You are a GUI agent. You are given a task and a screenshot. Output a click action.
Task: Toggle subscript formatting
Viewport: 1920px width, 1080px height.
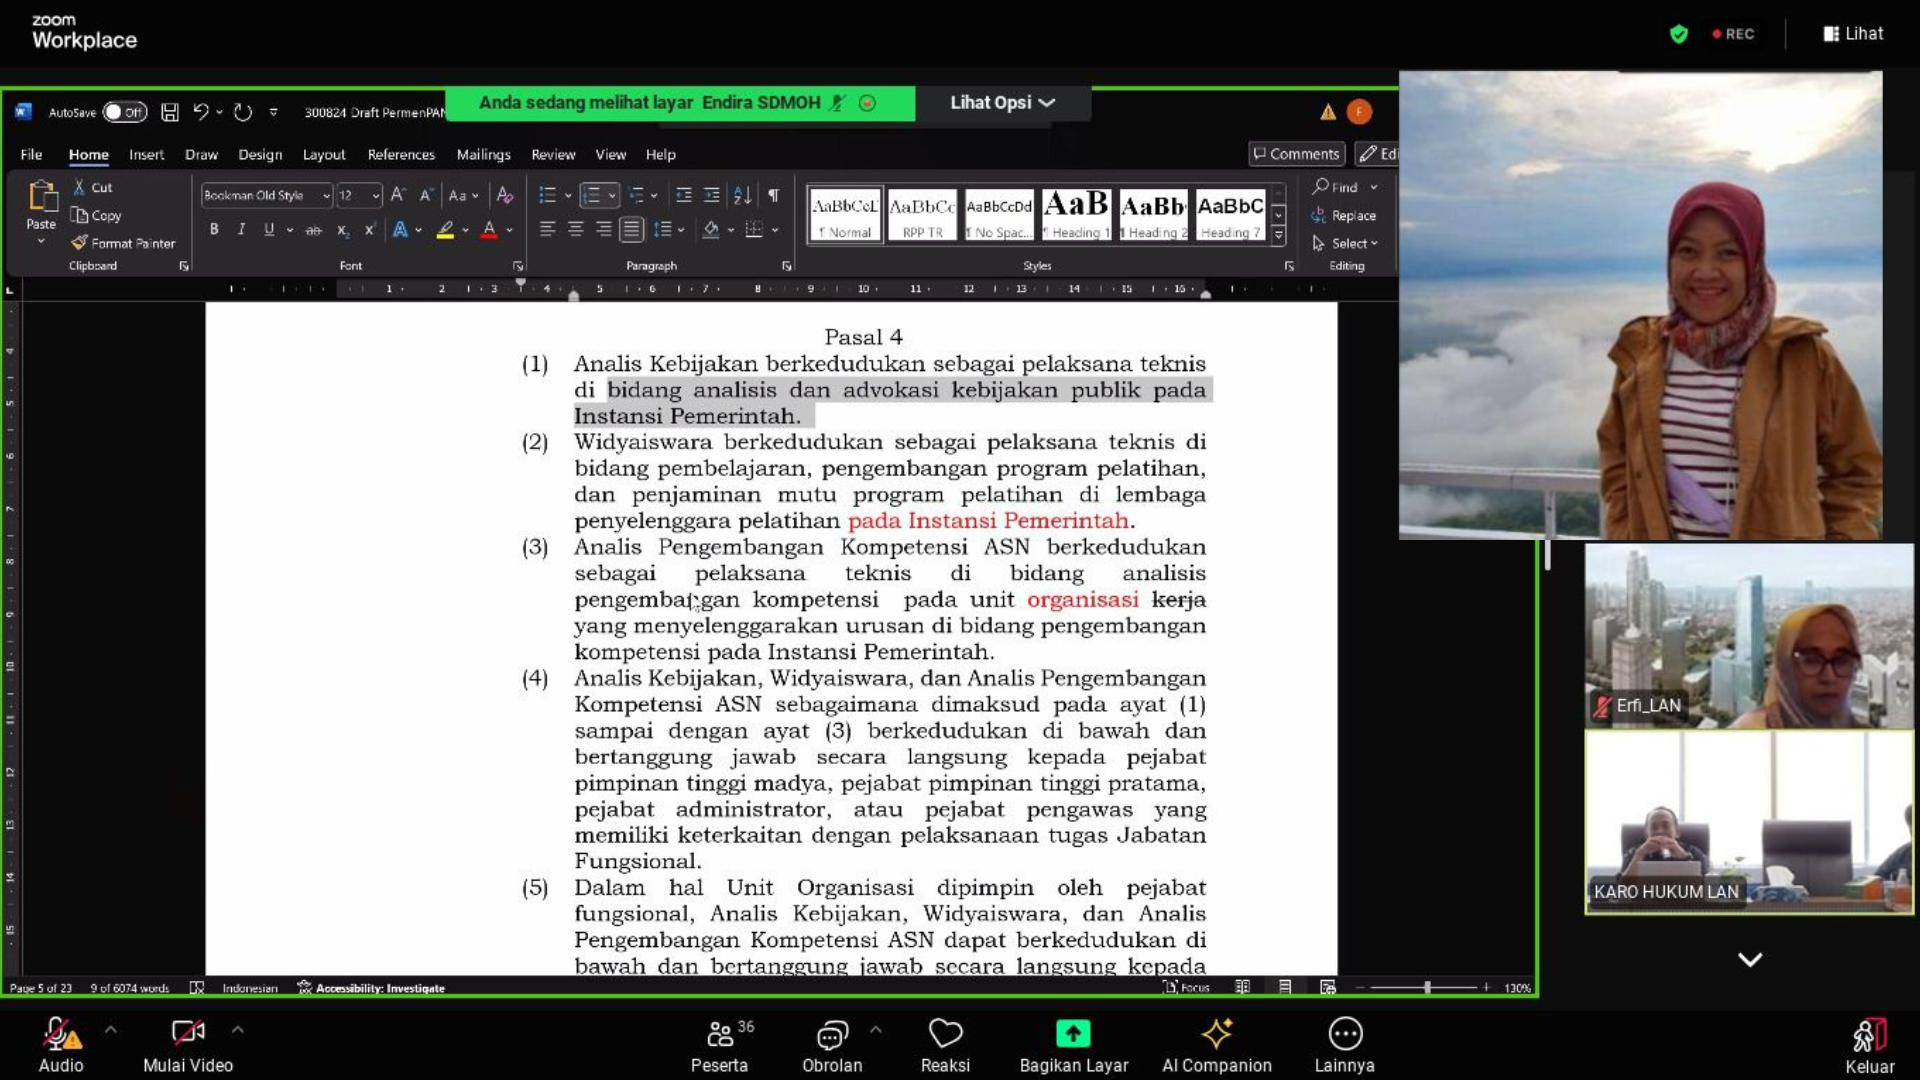click(342, 229)
